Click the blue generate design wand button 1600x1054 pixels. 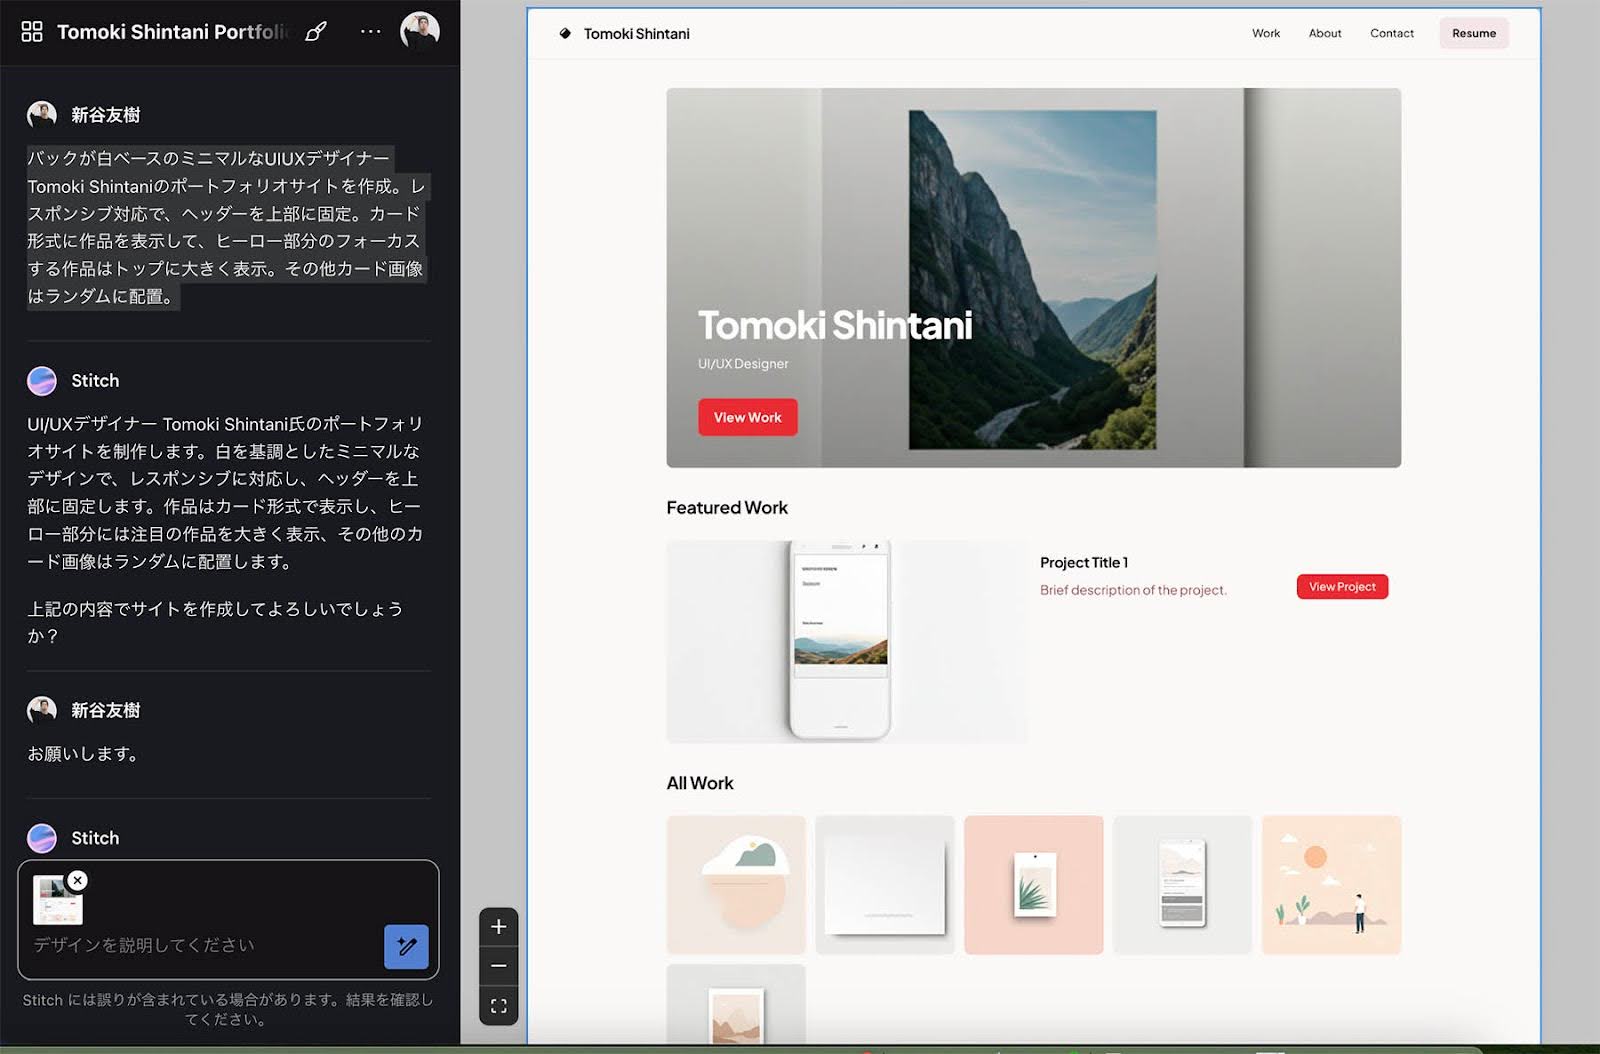[x=406, y=946]
